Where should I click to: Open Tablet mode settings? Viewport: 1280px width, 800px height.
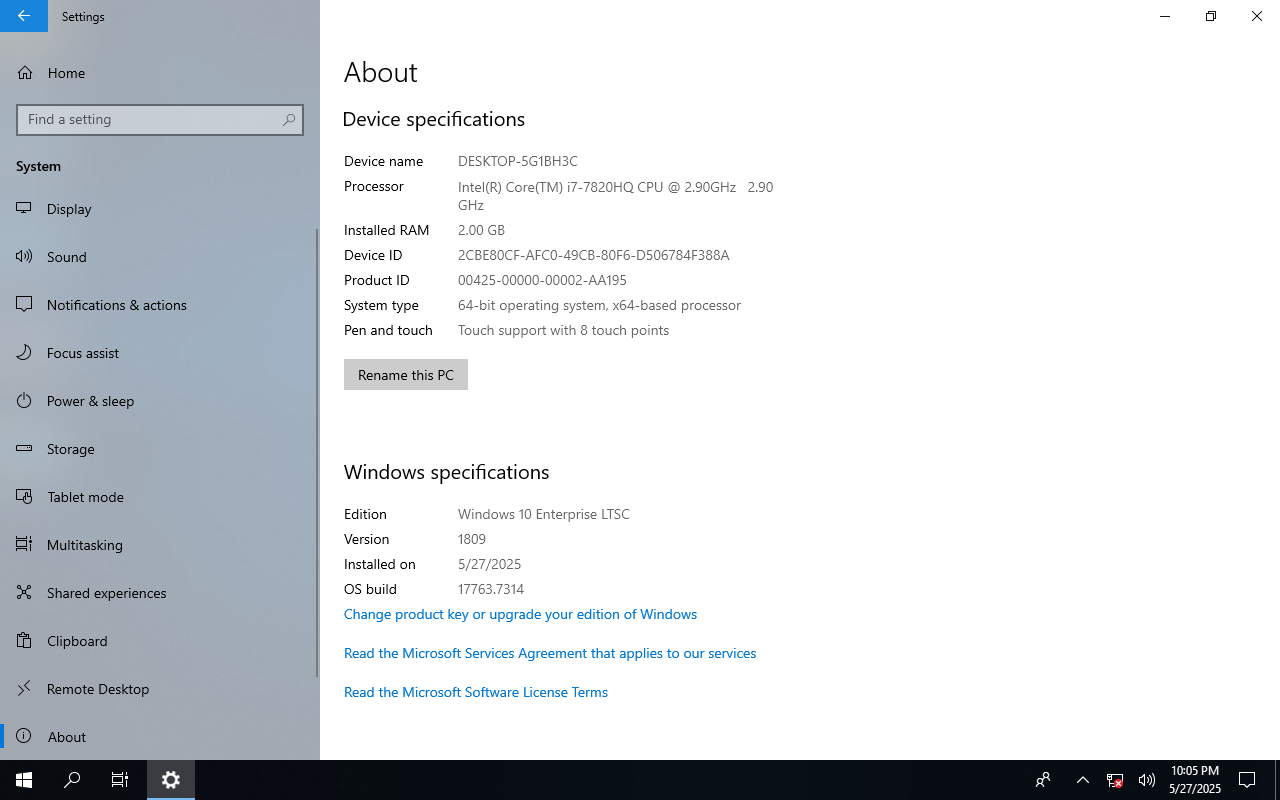point(160,497)
